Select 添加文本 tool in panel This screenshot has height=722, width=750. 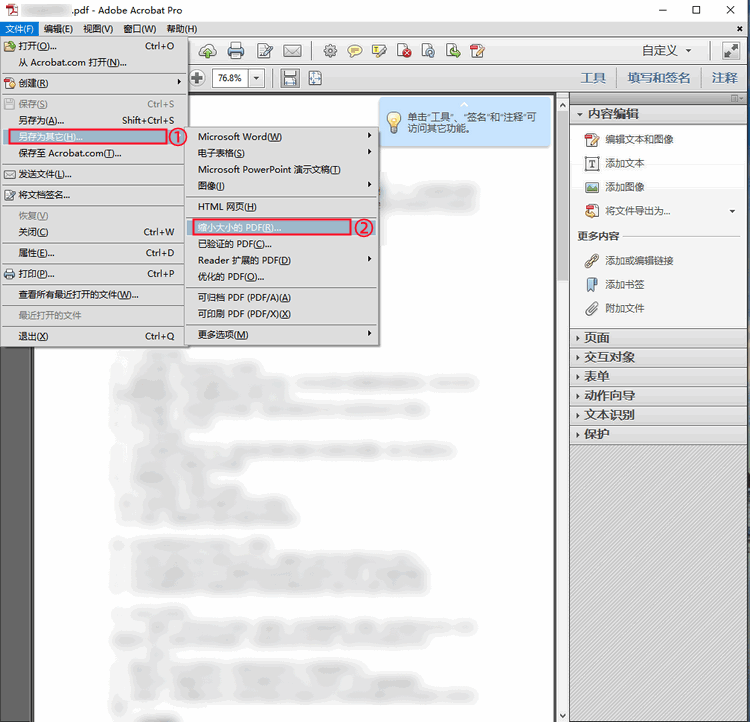tap(615, 164)
